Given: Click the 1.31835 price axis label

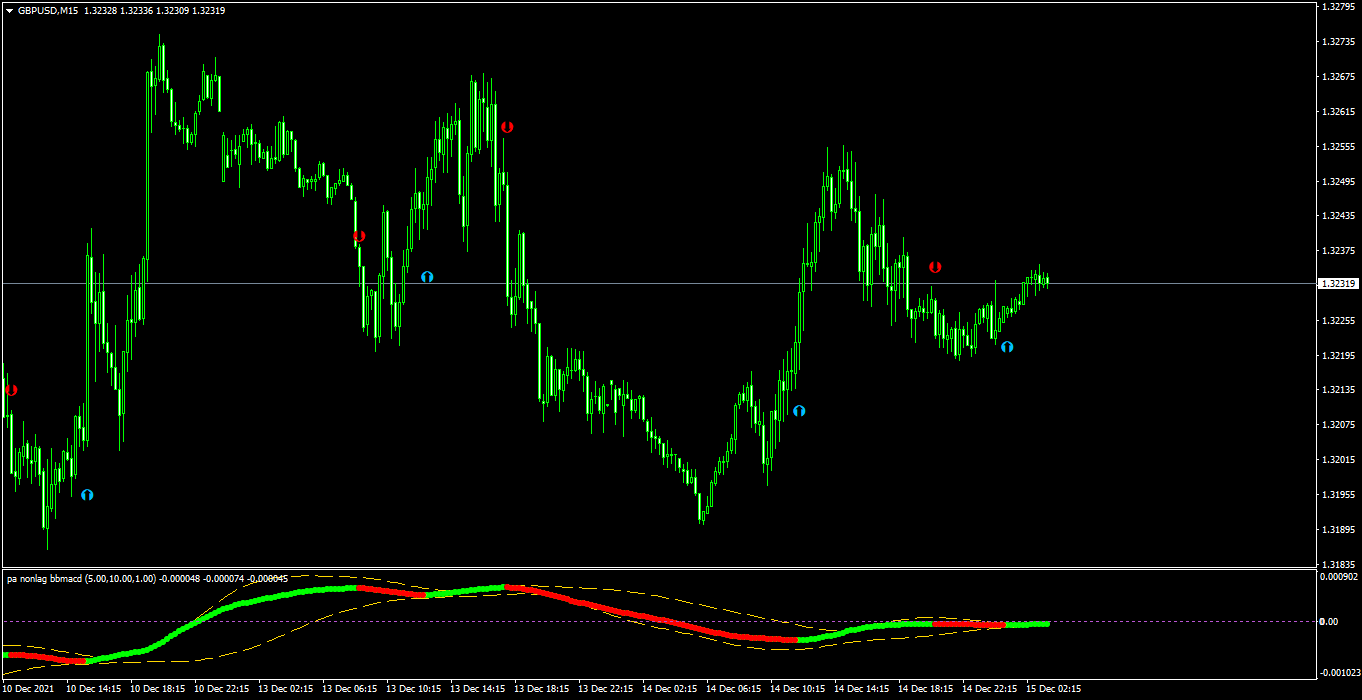Looking at the screenshot, I should (1337, 564).
